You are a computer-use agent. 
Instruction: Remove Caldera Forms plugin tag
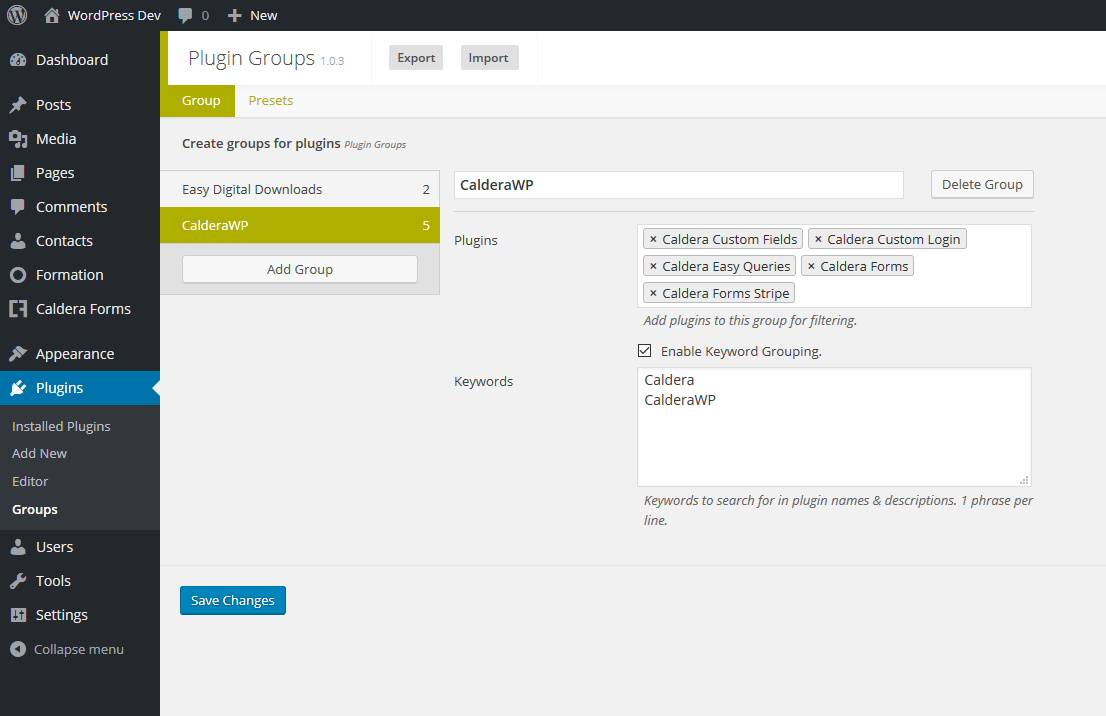(x=811, y=266)
